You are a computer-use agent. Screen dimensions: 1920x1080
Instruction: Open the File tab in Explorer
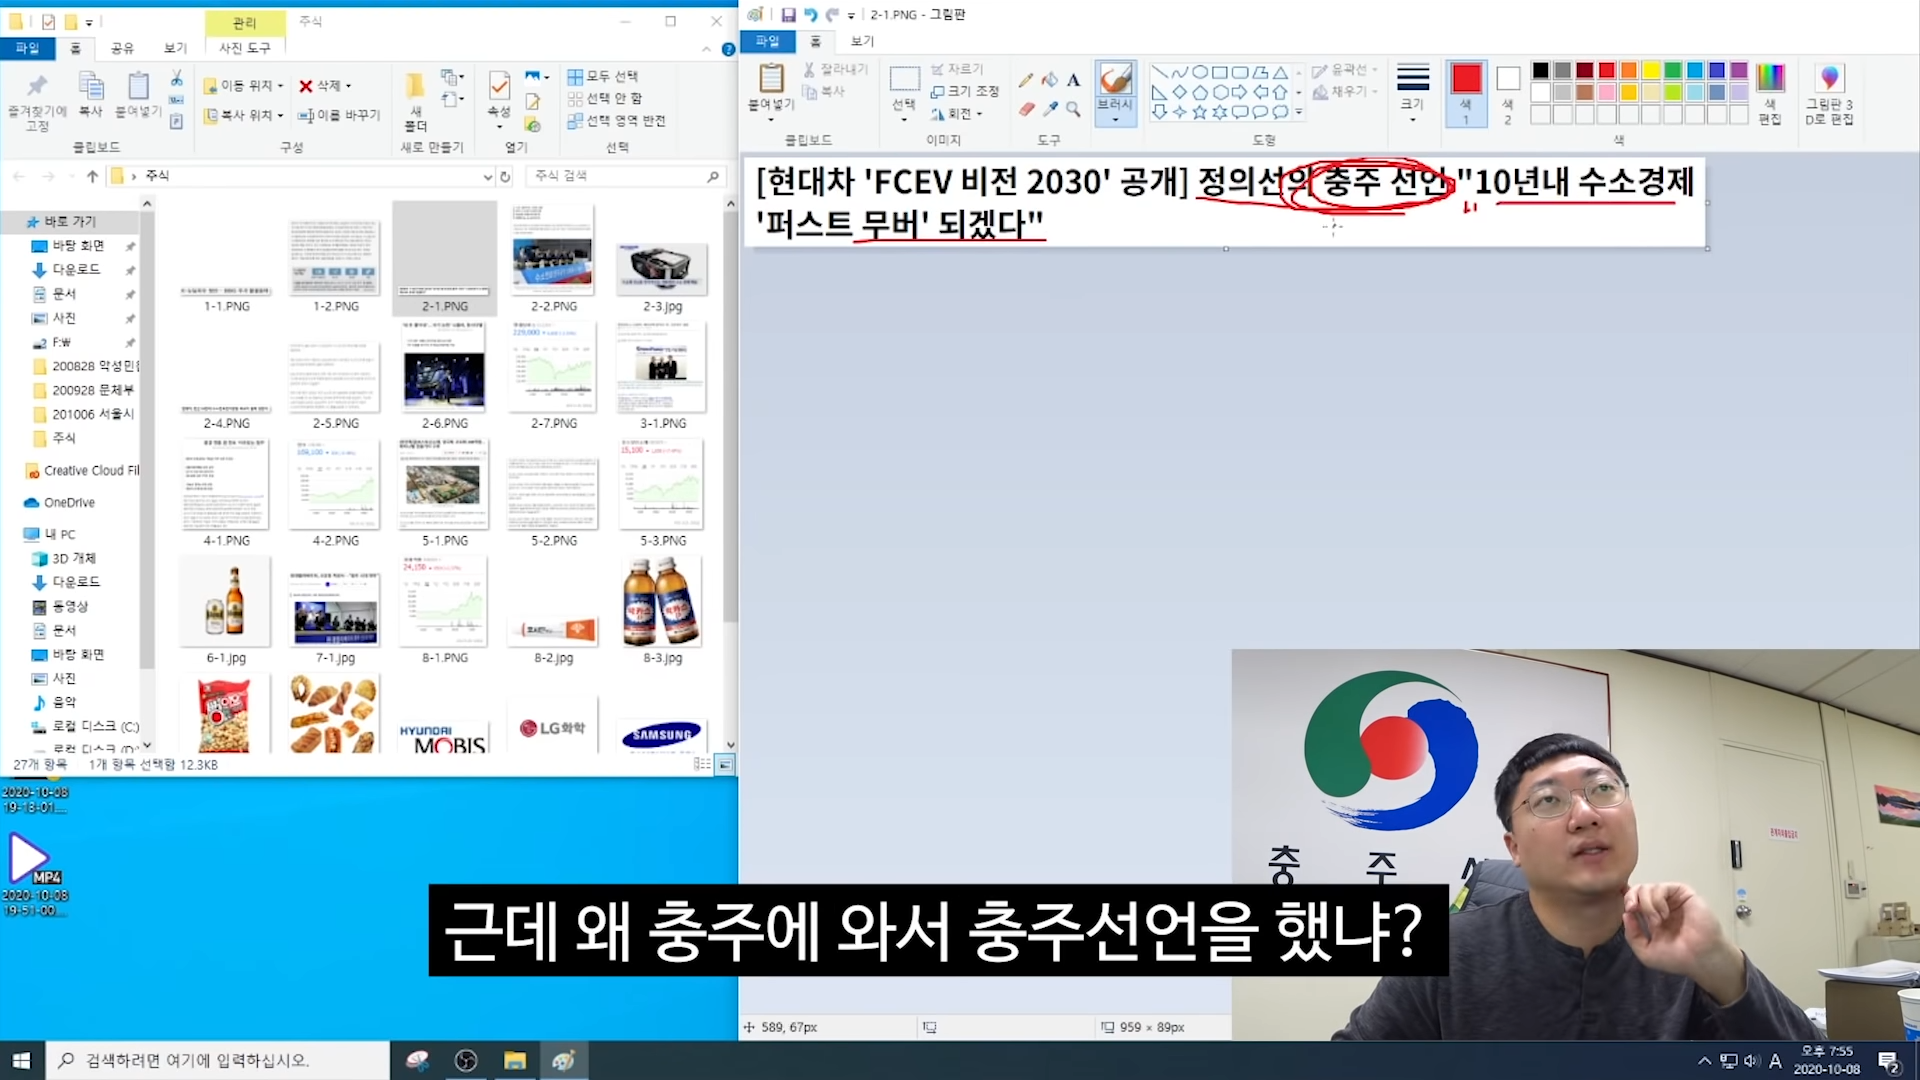[27, 48]
